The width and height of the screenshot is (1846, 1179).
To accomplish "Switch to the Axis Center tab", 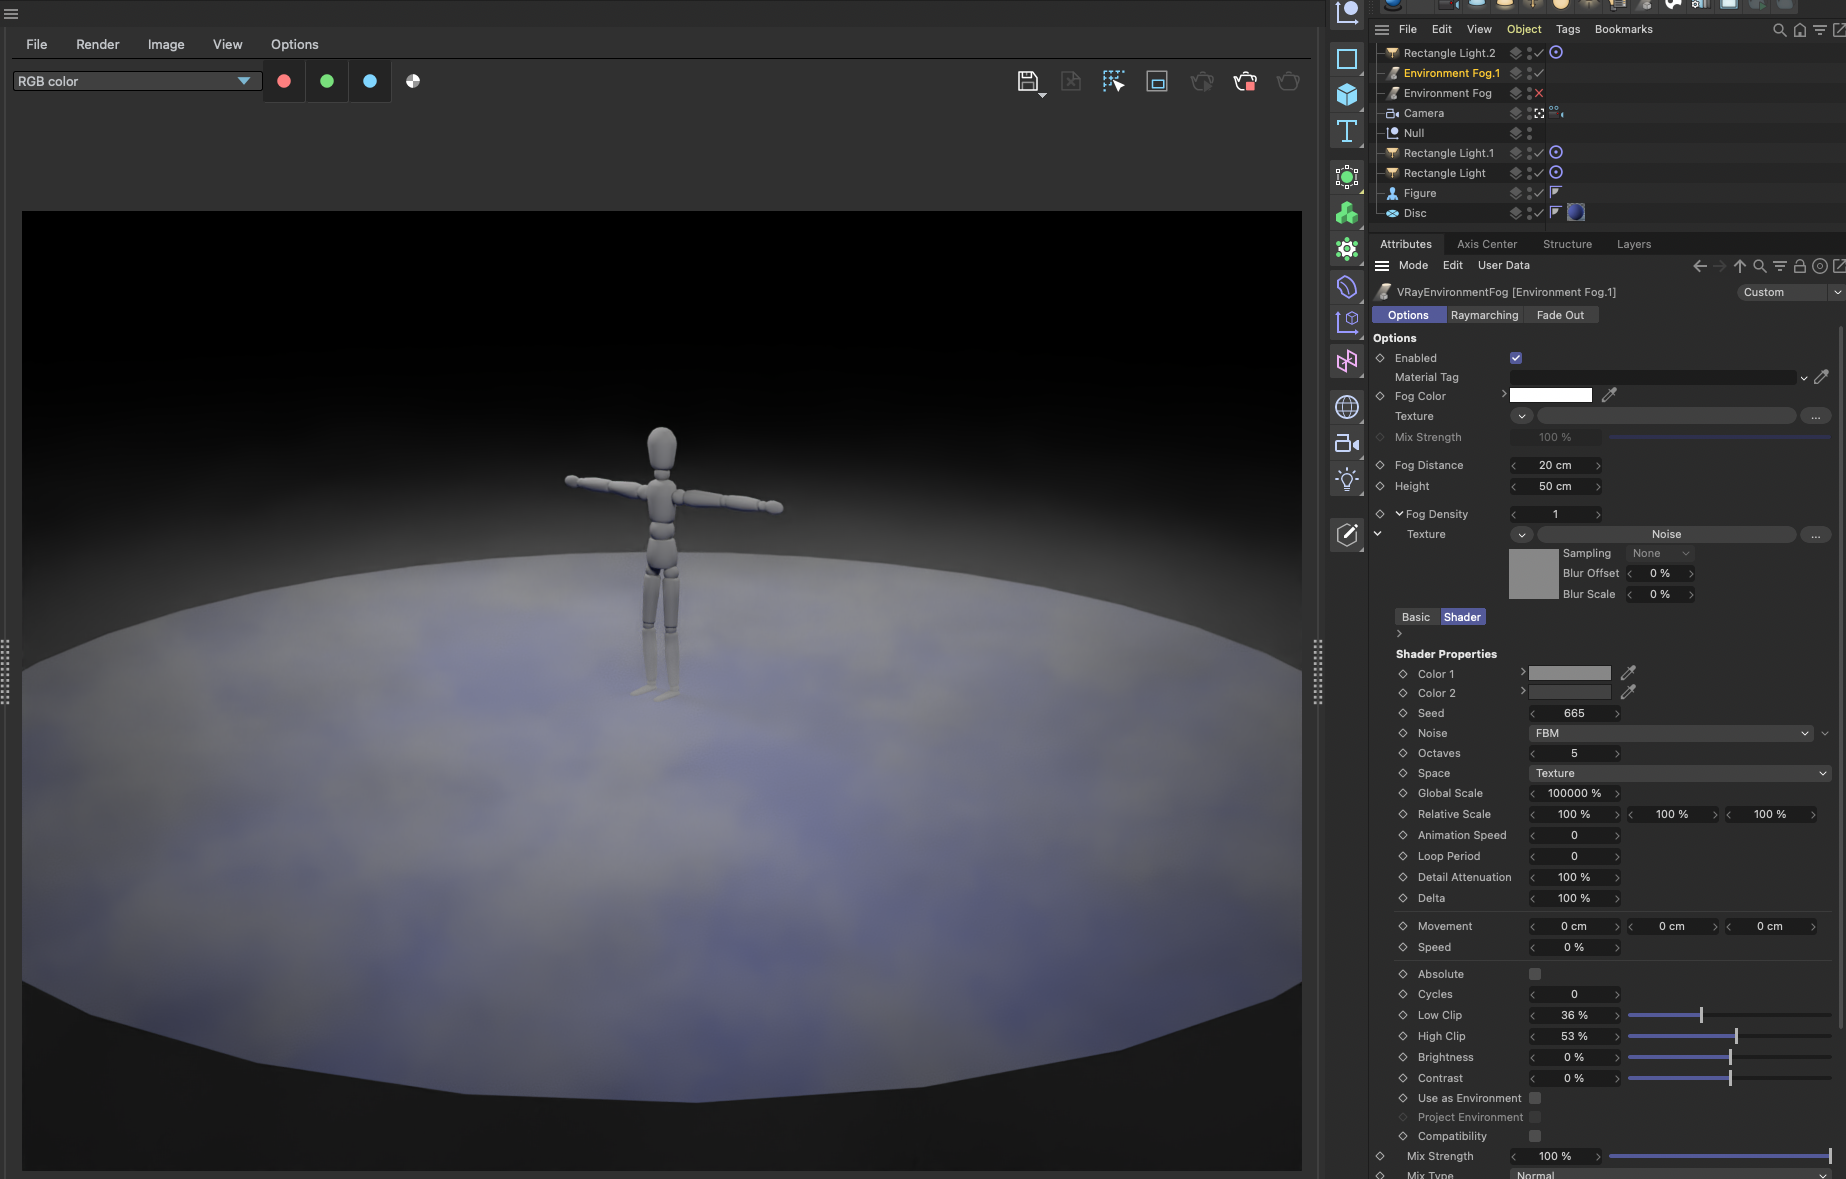I will click(x=1487, y=244).
